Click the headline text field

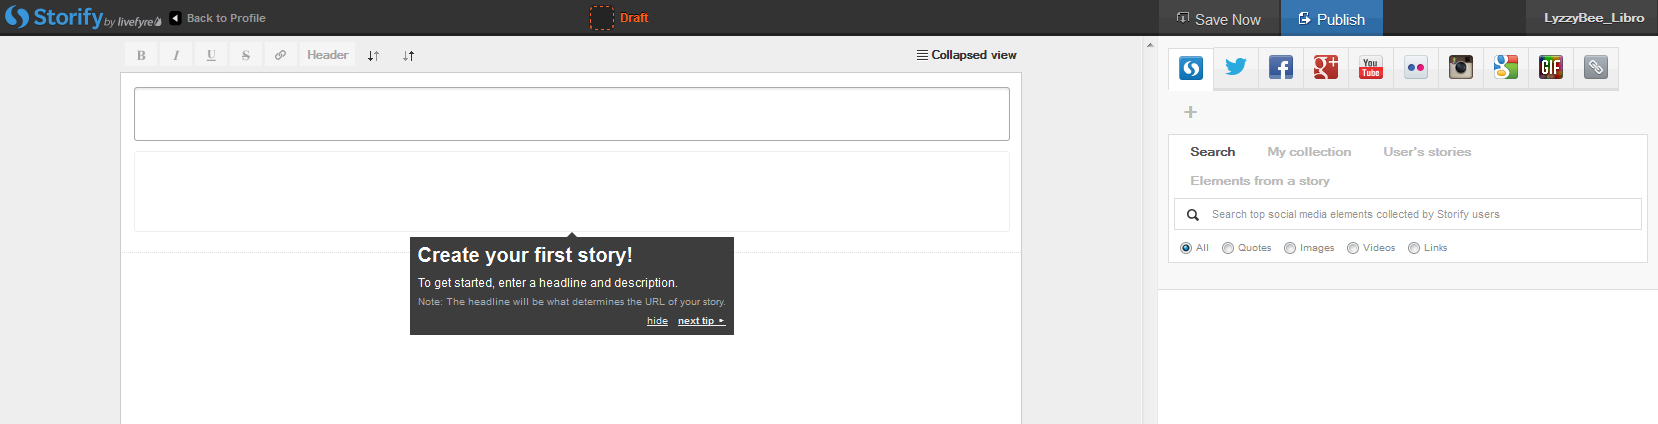(x=572, y=114)
